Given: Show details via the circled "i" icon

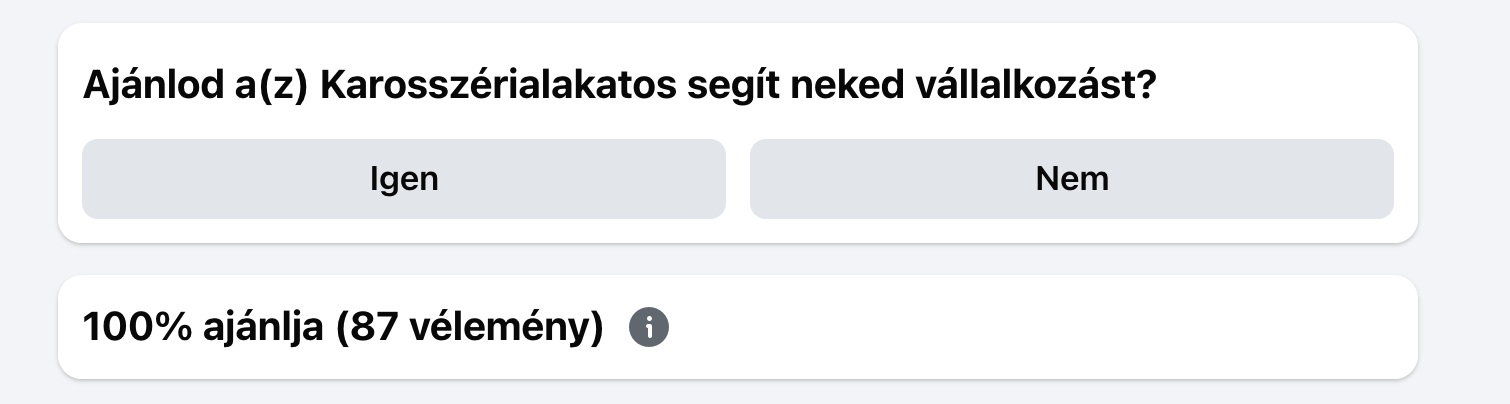Looking at the screenshot, I should click(x=649, y=328).
